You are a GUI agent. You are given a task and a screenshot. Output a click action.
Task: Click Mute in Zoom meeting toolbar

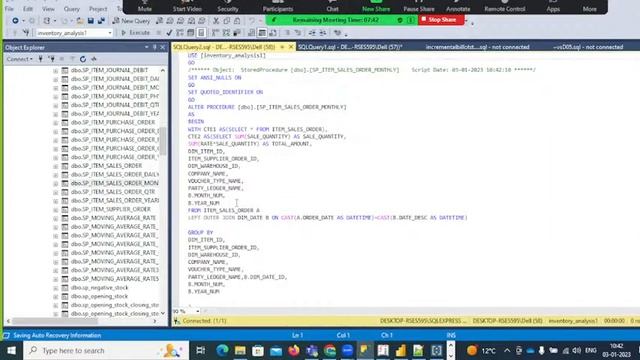pyautogui.click(x=144, y=6)
